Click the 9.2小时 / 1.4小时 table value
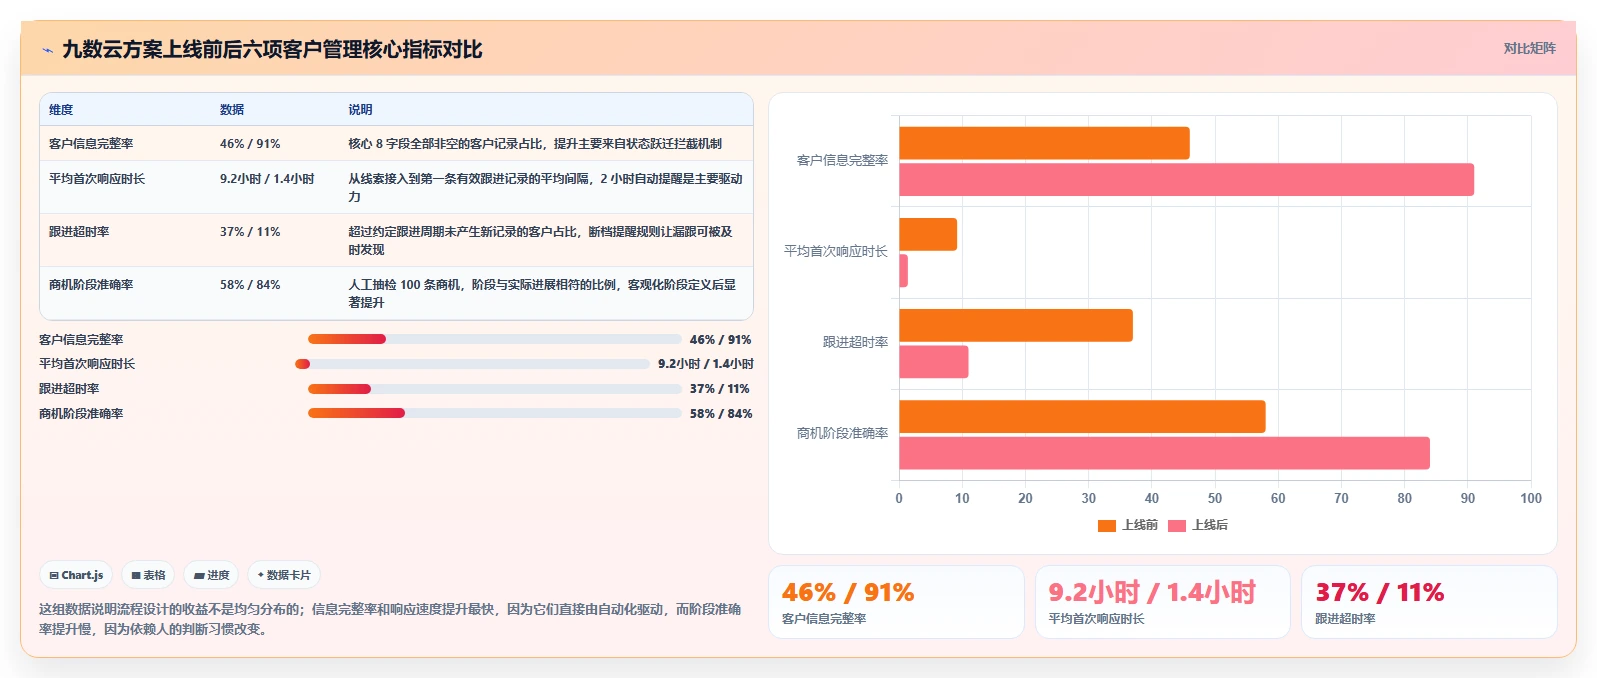This screenshot has width=1597, height=678. point(267,179)
